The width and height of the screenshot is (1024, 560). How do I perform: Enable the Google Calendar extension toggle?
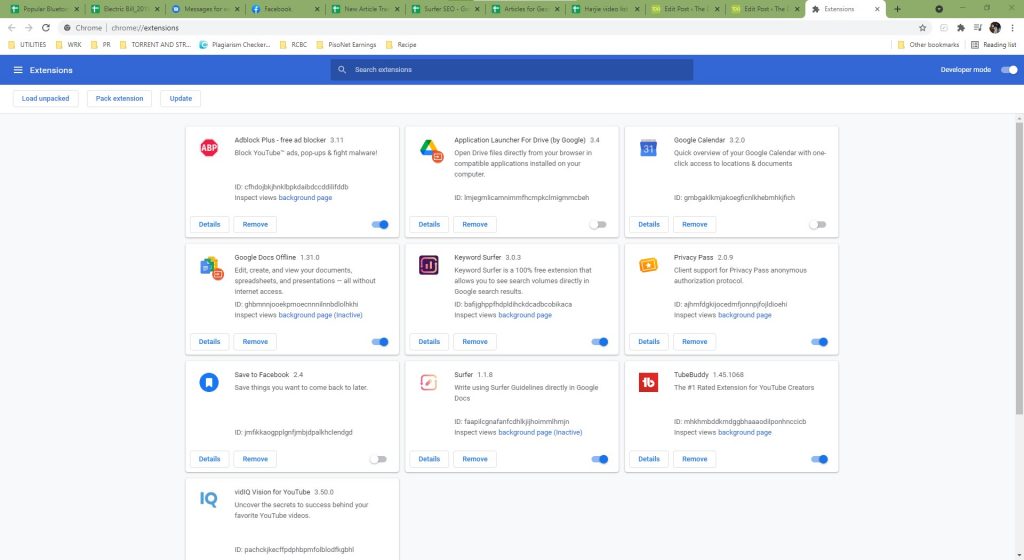click(x=818, y=225)
